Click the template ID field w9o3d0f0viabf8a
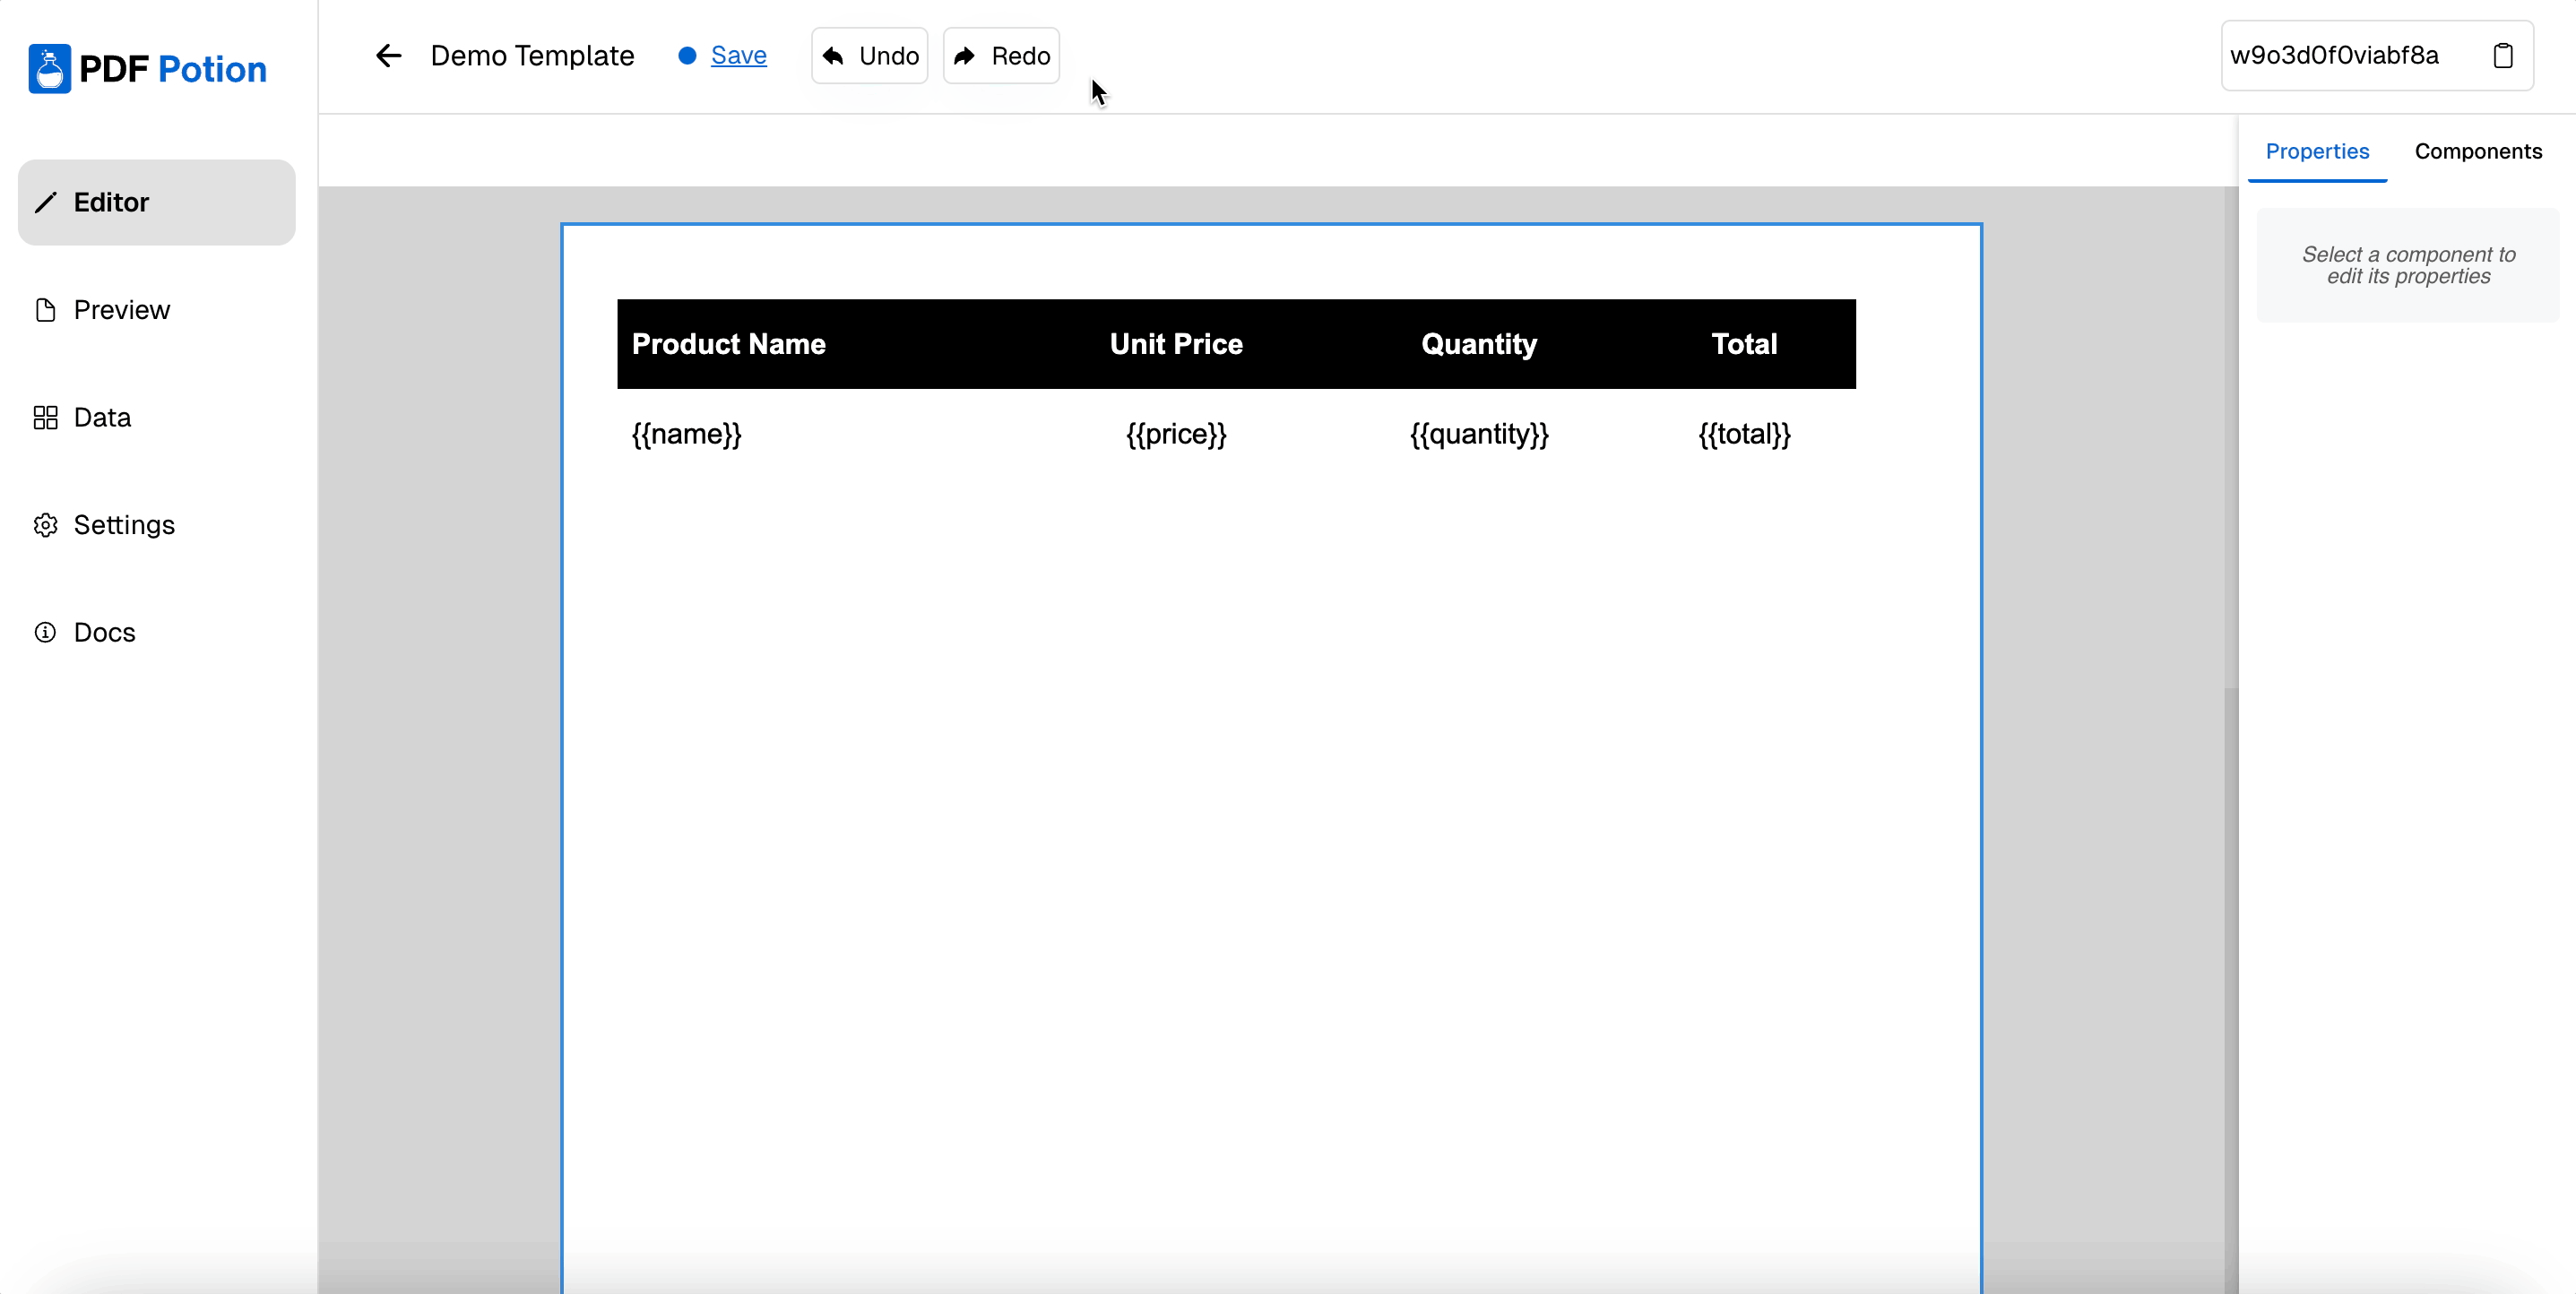 point(2334,56)
